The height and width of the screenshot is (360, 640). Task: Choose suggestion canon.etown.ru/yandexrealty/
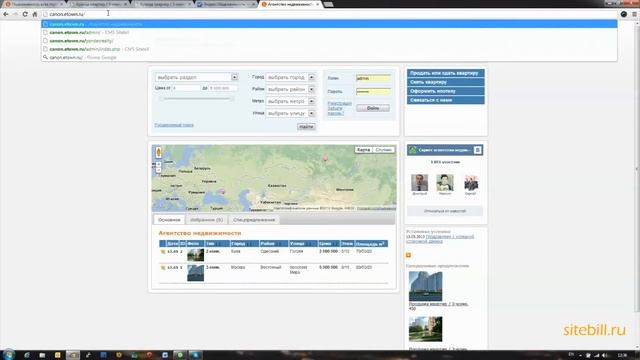point(329,41)
